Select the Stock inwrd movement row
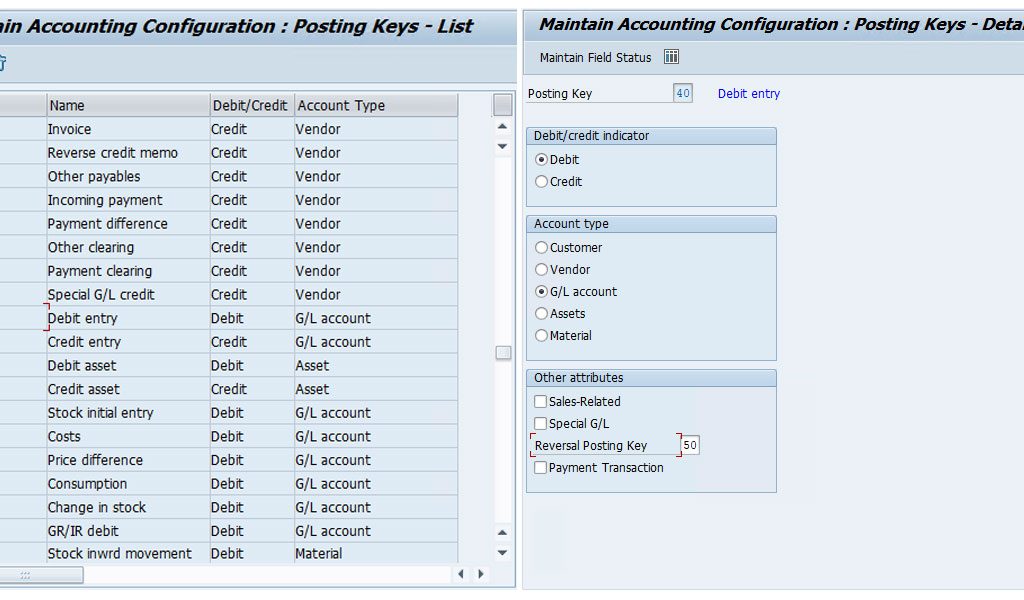The height and width of the screenshot is (600, 1024). tap(120, 554)
